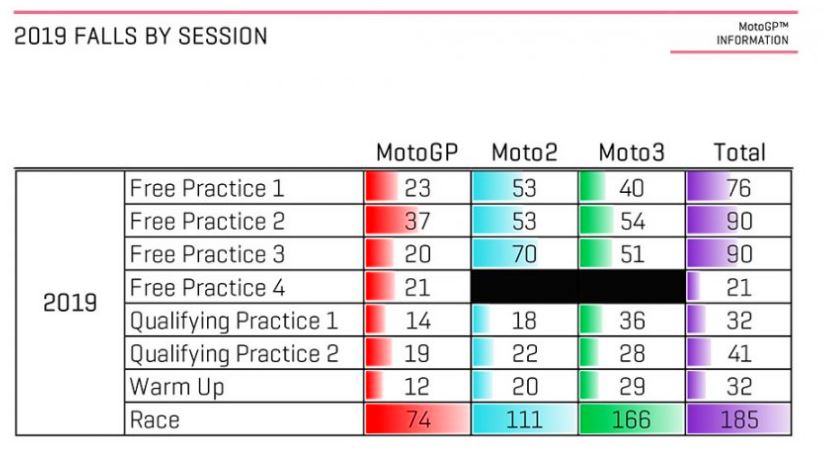Click the 2019 Falls By Session title
The width and height of the screenshot is (825, 468).
click(140, 36)
